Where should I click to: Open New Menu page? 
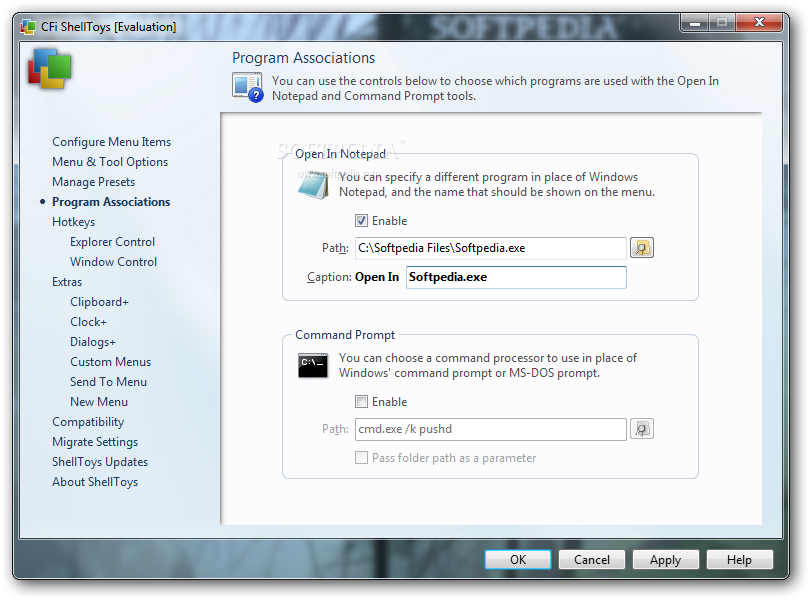99,402
